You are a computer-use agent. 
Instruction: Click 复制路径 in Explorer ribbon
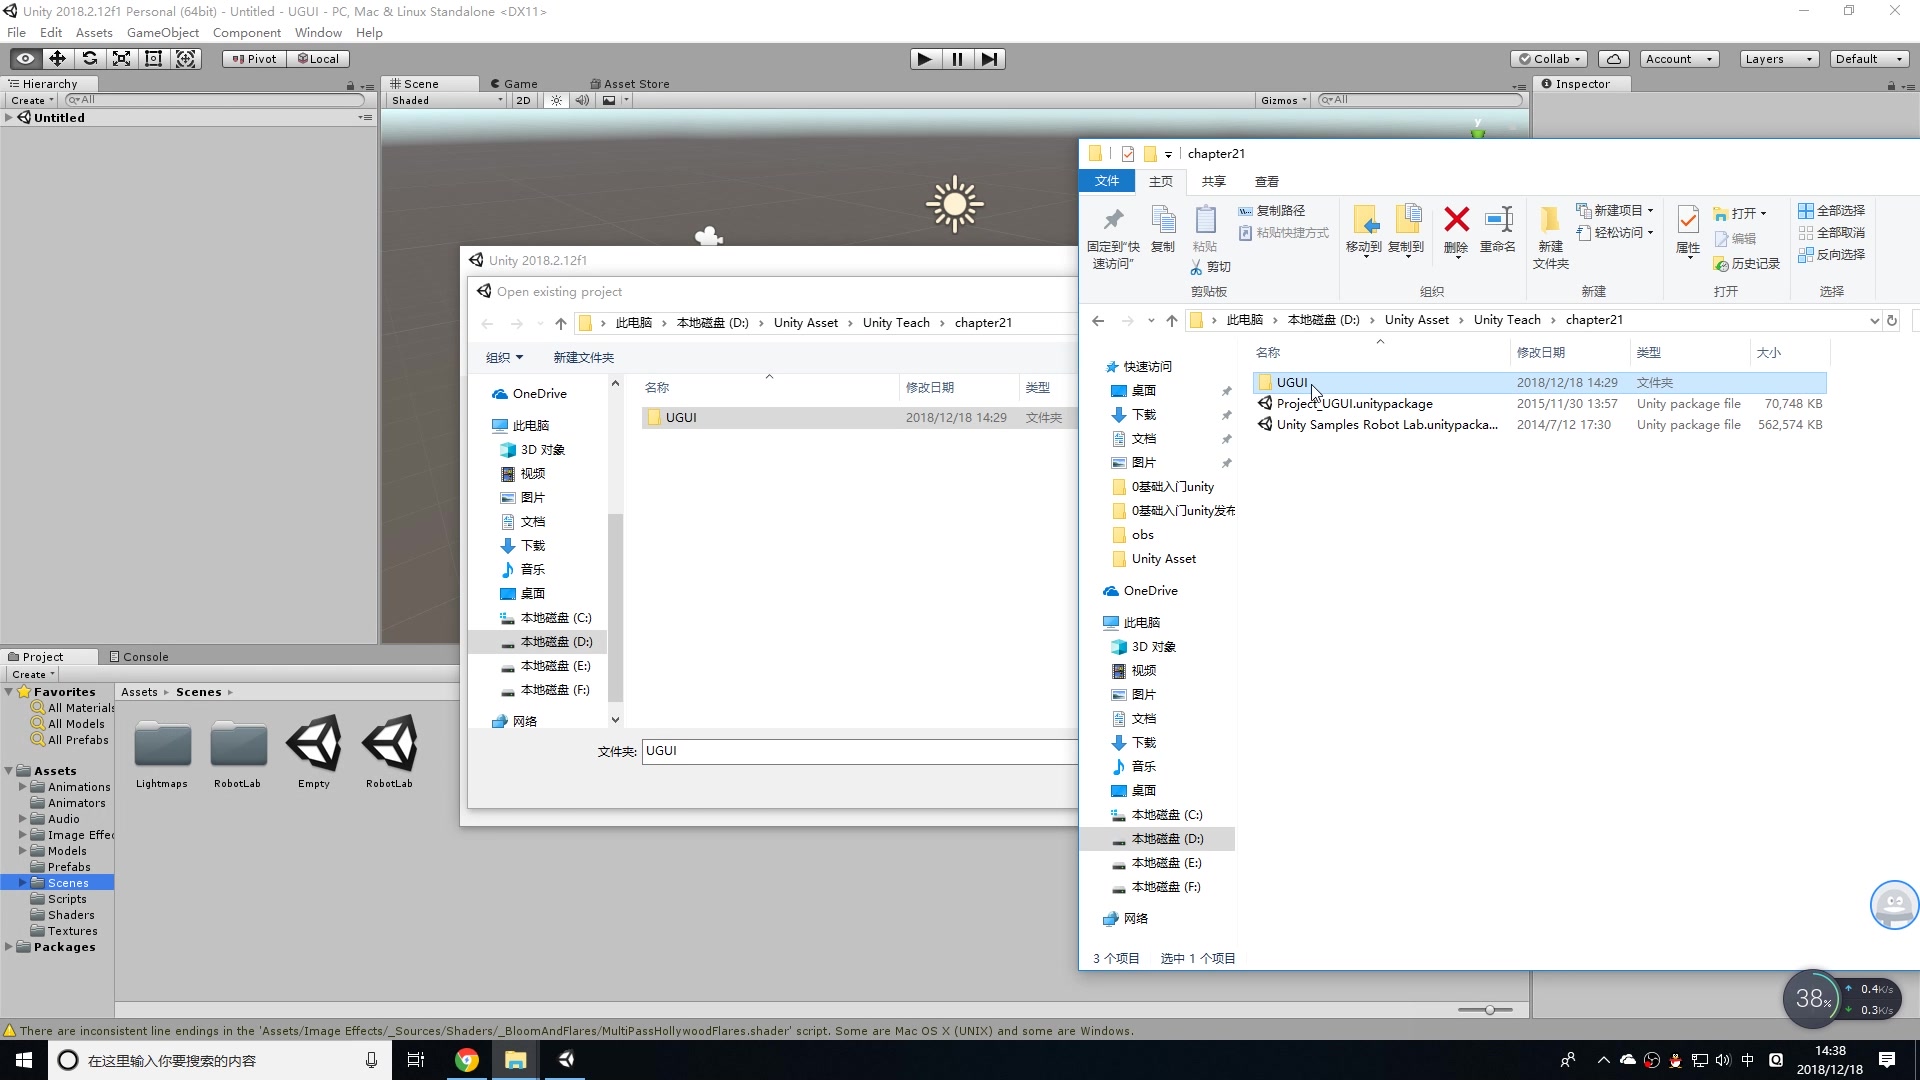[1272, 211]
